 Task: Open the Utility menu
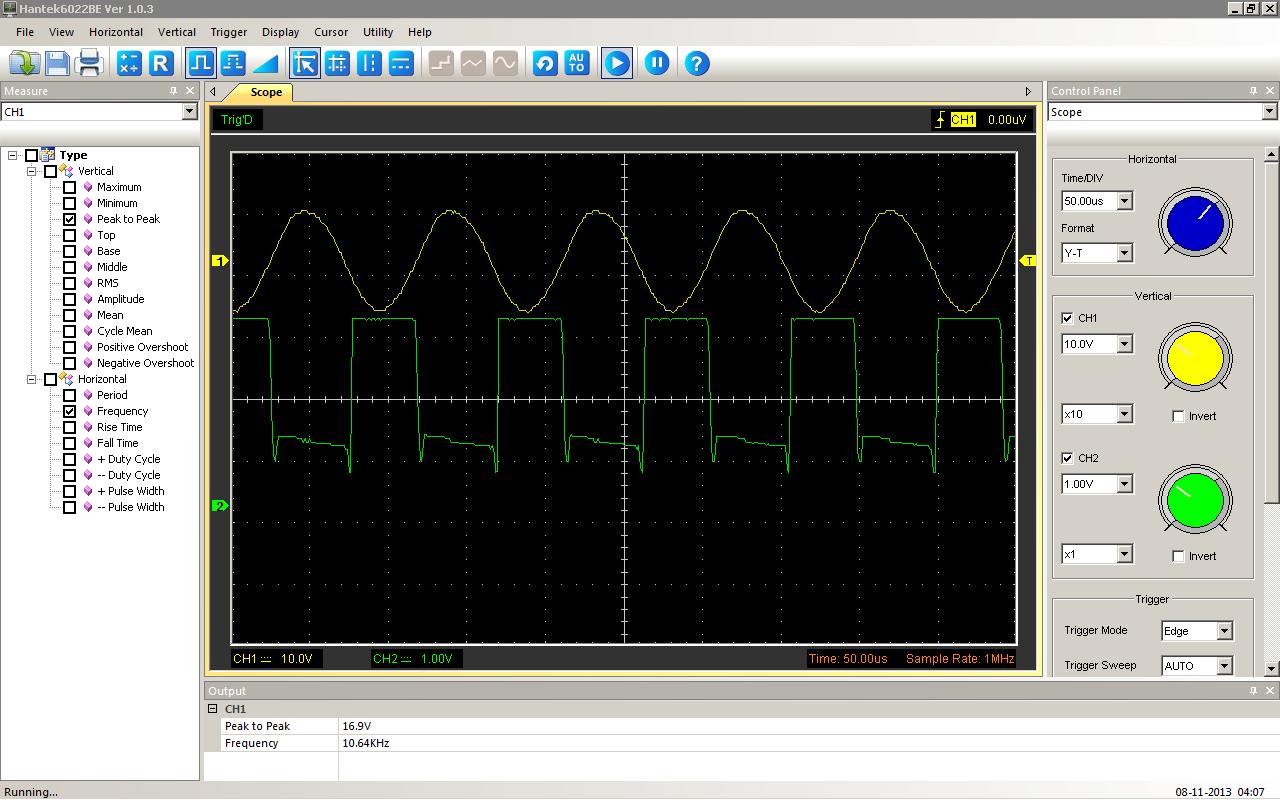[x=378, y=32]
